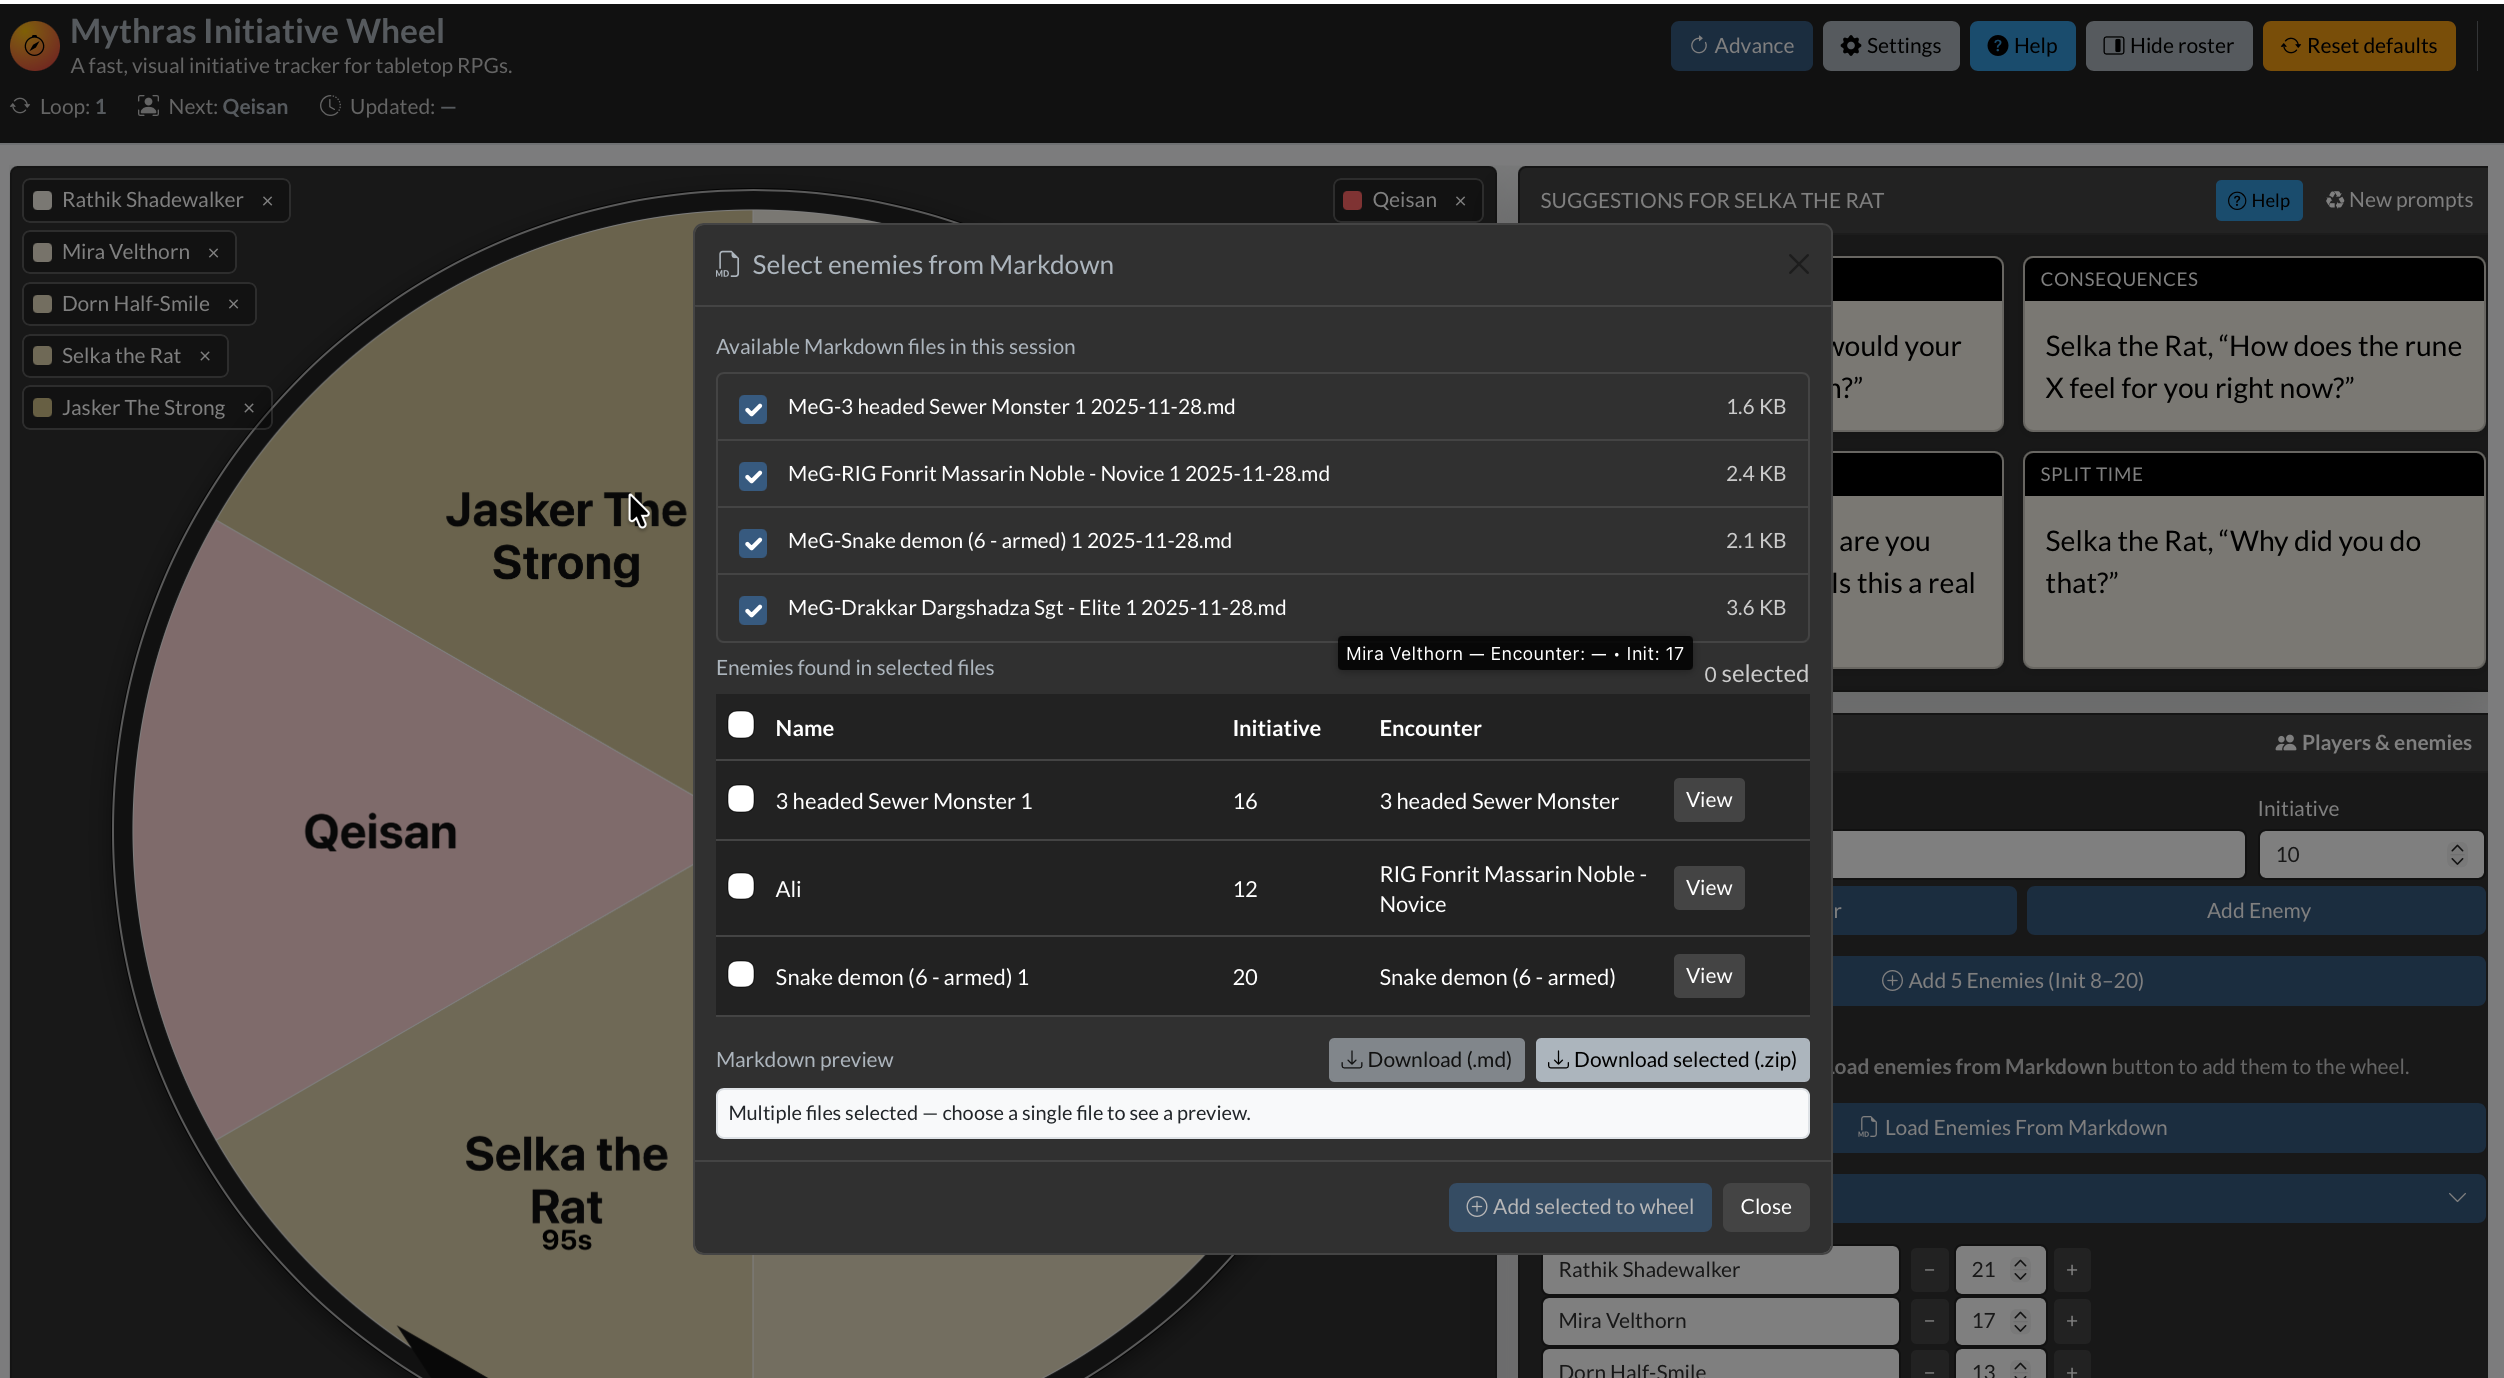
Task: Click minus button beside Mira Velthorn initiative
Action: point(1929,1321)
